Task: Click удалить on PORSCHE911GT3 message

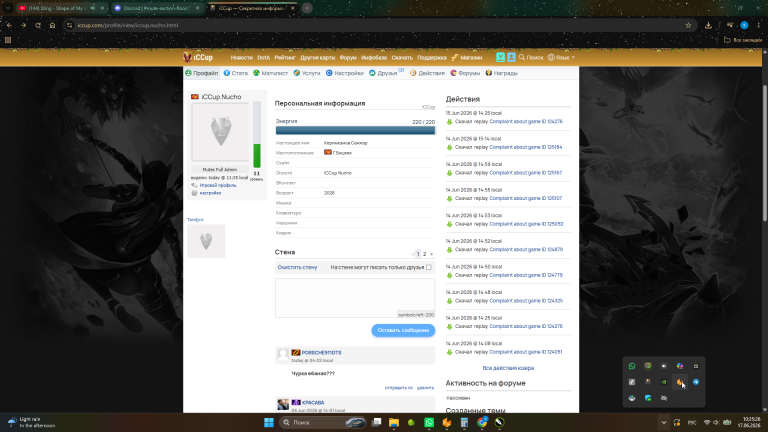Action: pos(425,388)
